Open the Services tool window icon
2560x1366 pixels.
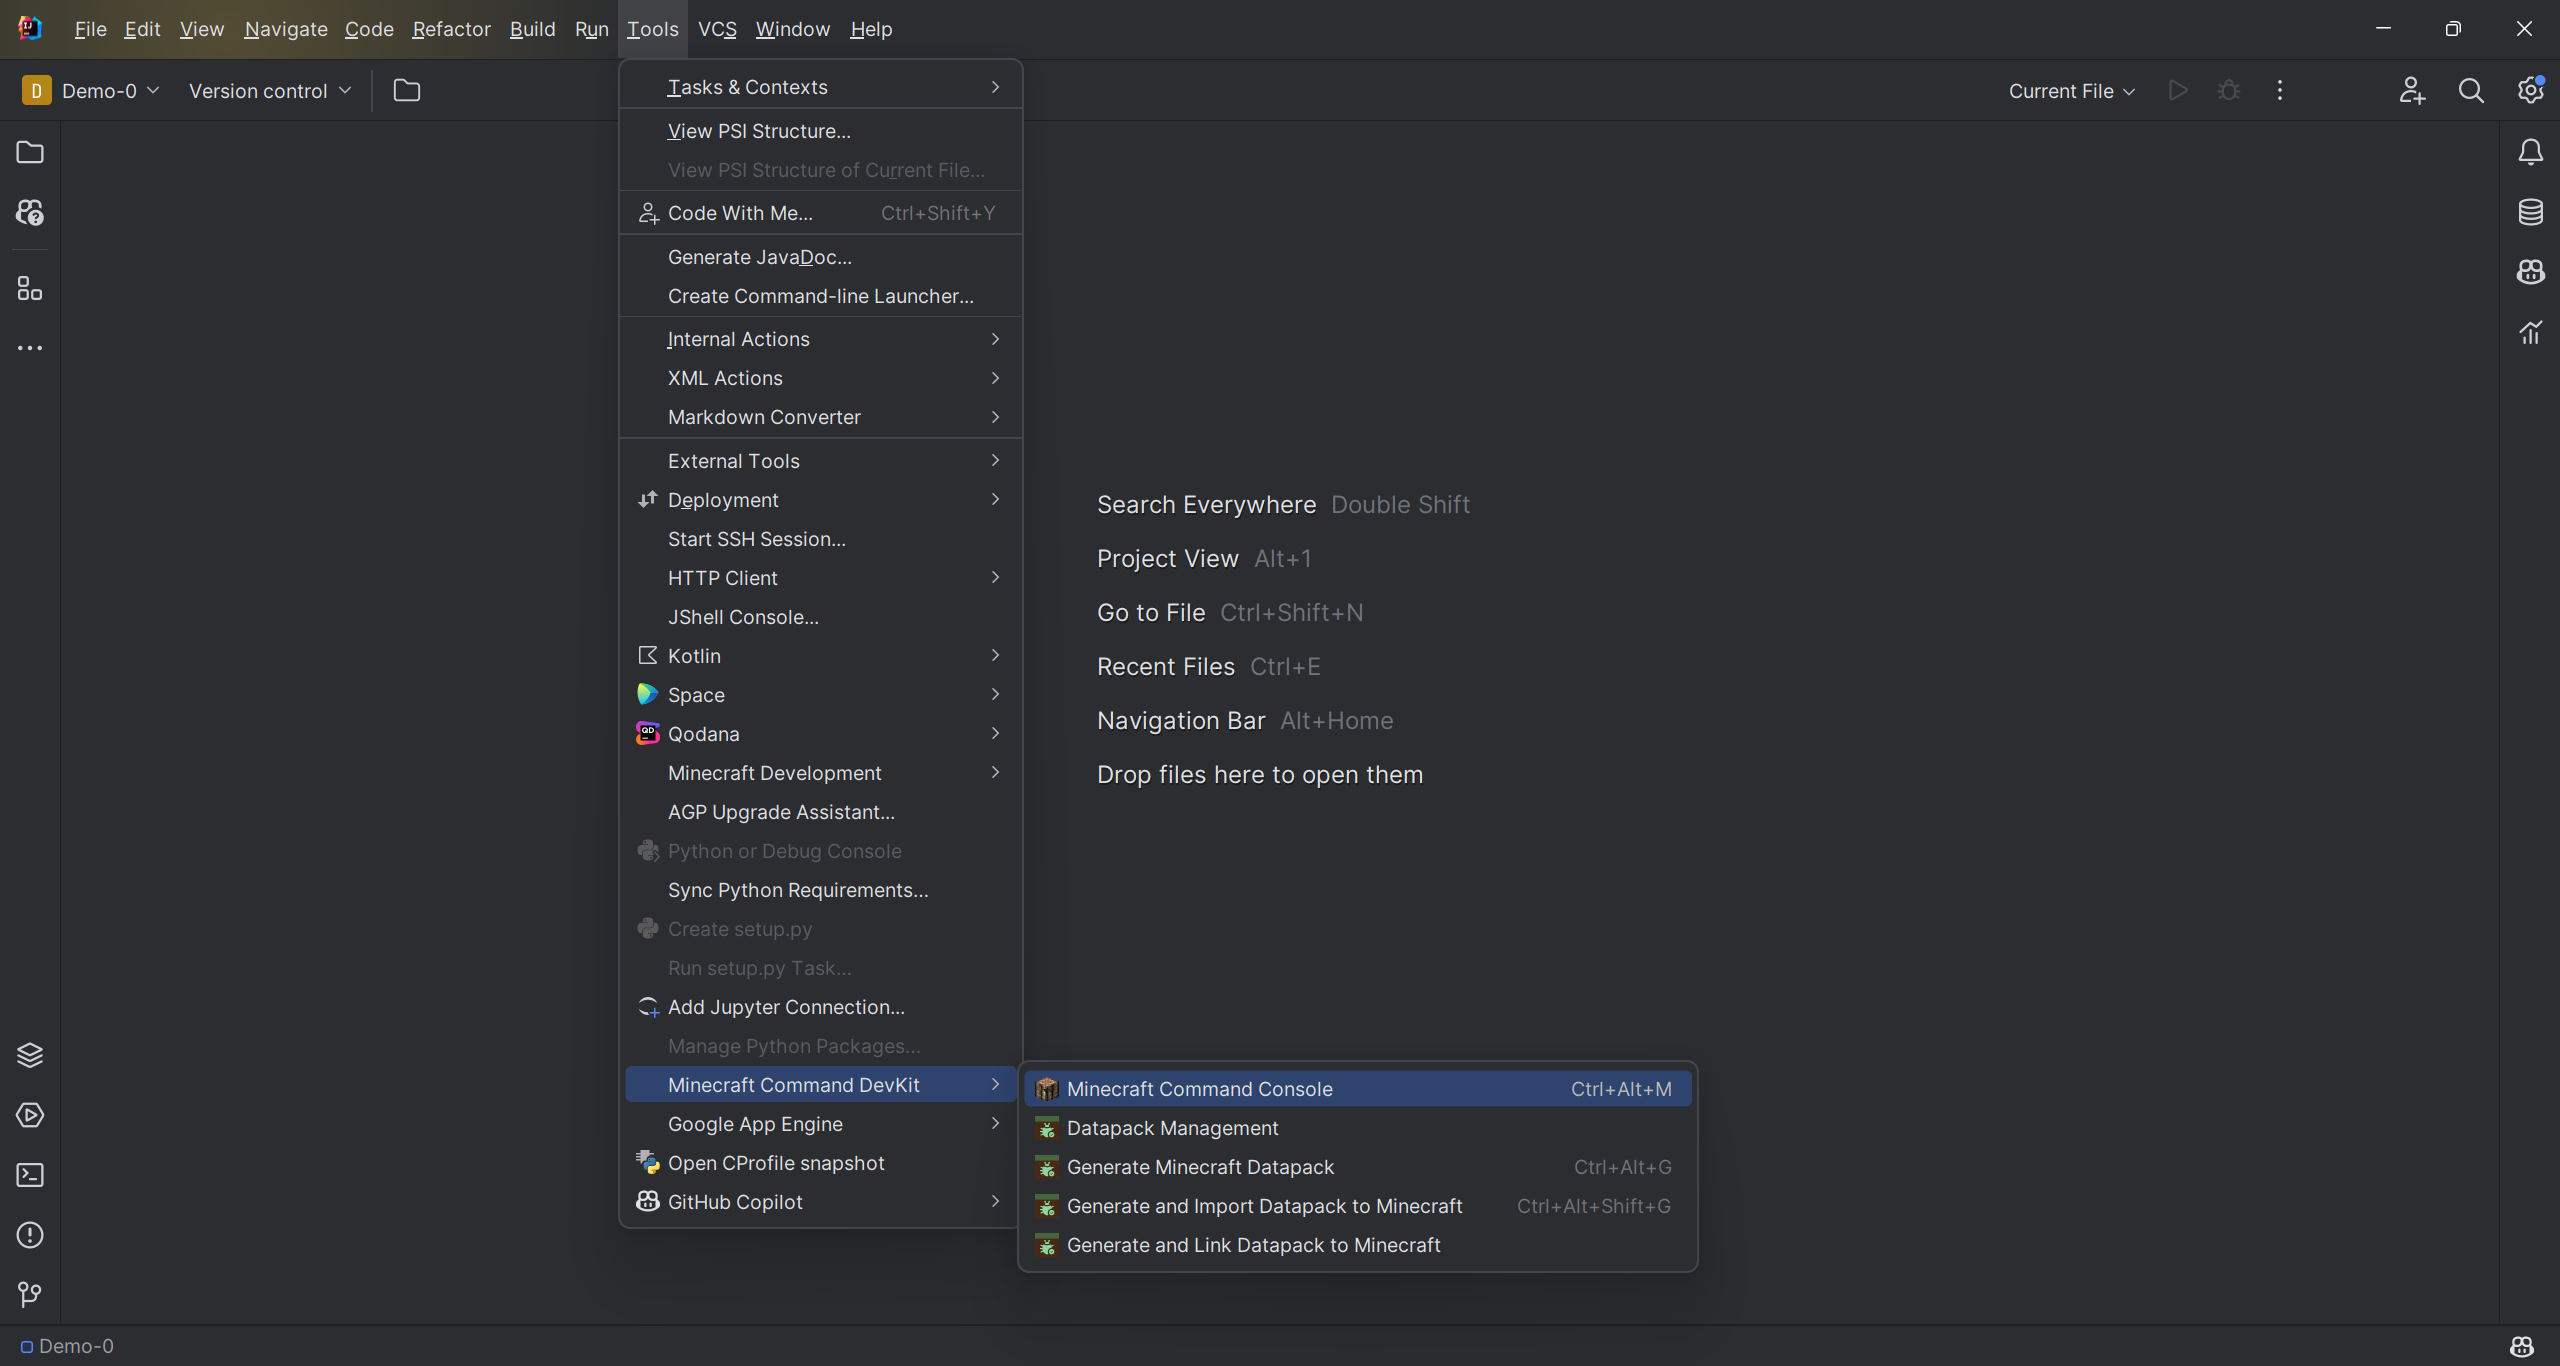pyautogui.click(x=30, y=1115)
